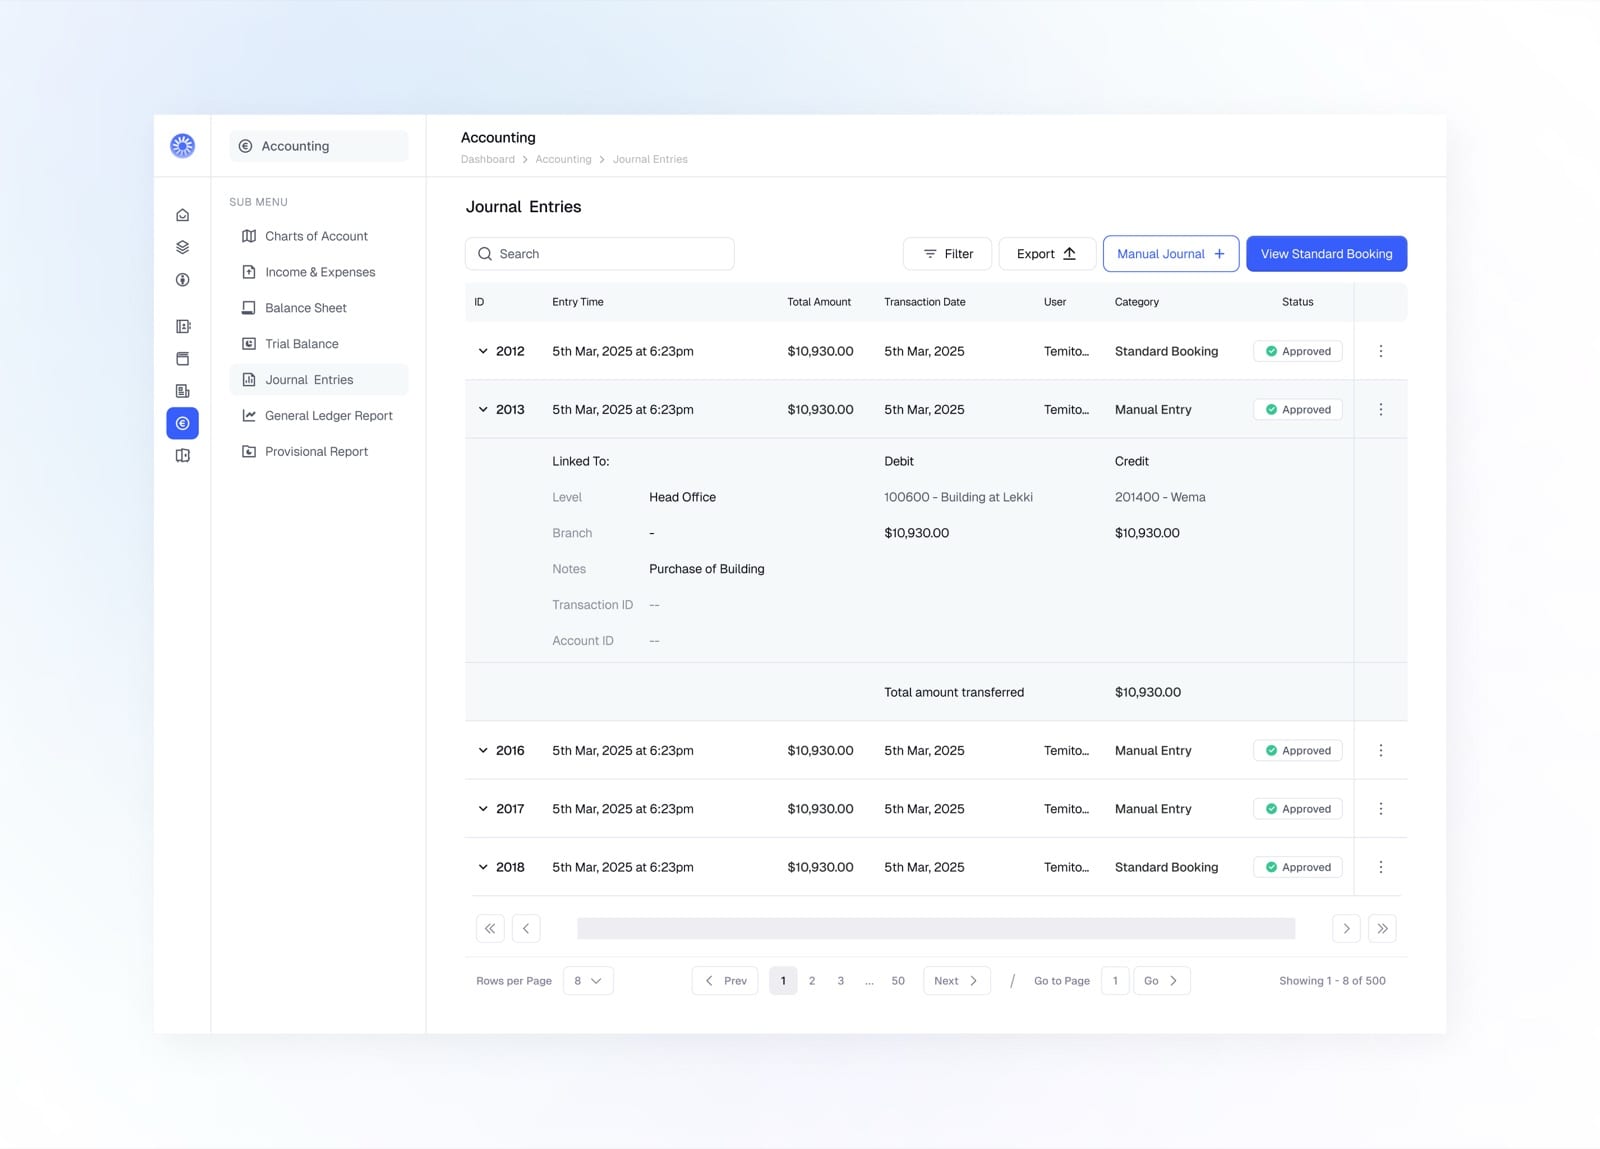The width and height of the screenshot is (1600, 1149).
Task: Open the bottom book icon in left rail
Action: coord(182,456)
